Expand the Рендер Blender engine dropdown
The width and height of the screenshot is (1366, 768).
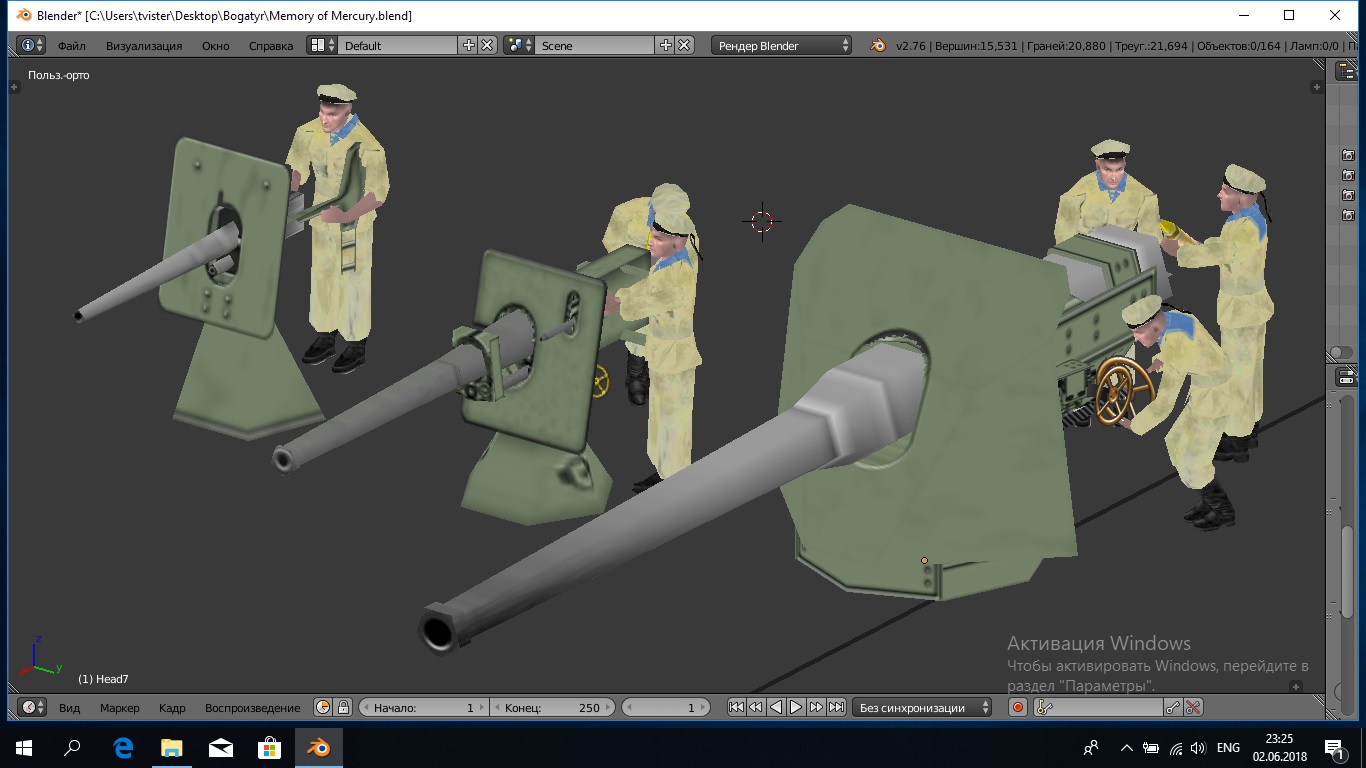click(781, 45)
